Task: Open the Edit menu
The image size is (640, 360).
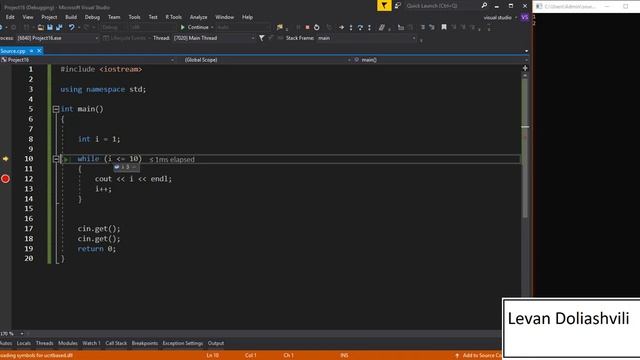Action: [x=10, y=17]
